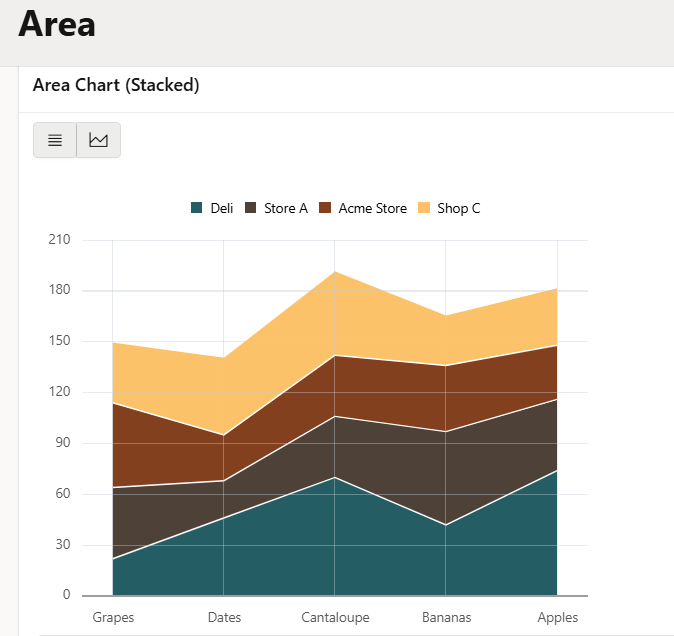Click the Cantaloupe x-axis label
674x636 pixels.
(335, 618)
